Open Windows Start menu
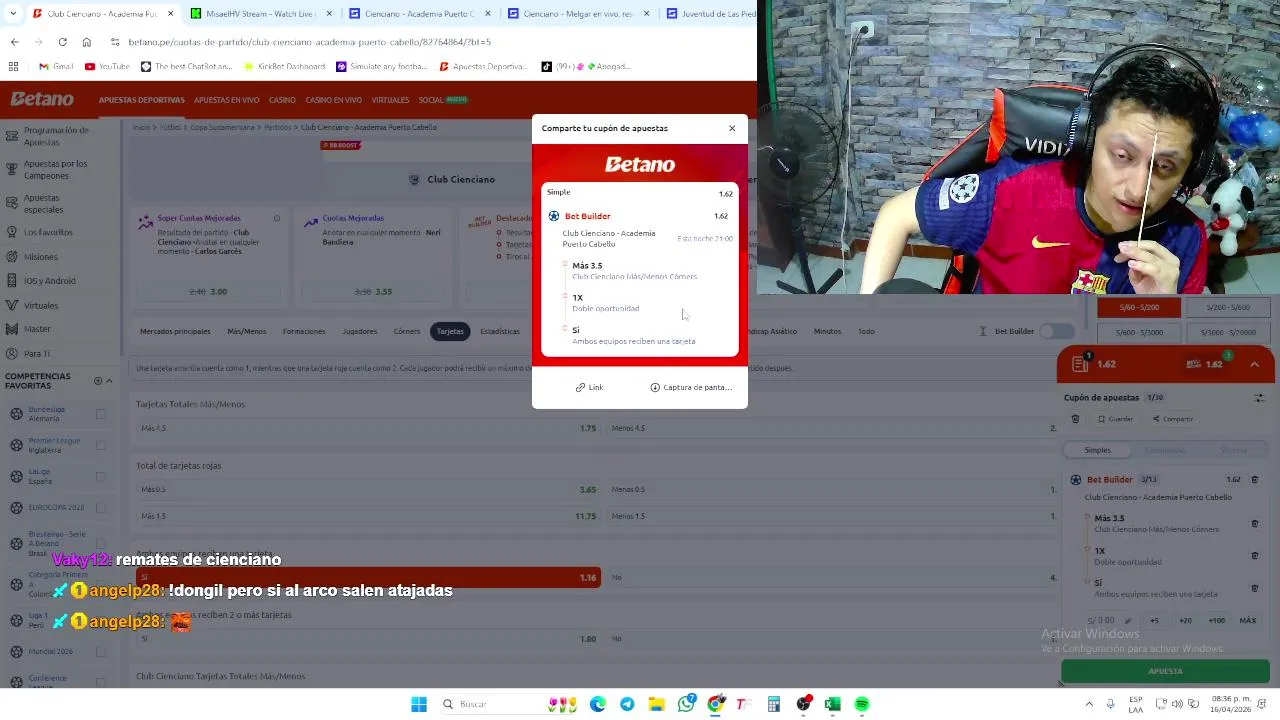This screenshot has height=720, width=1280. [x=419, y=704]
